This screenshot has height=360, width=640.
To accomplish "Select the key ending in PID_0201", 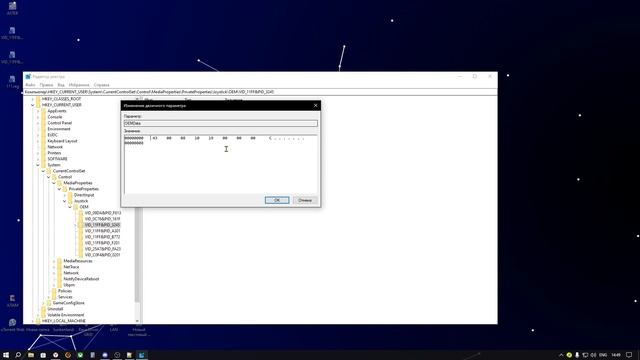I will pos(102,255).
